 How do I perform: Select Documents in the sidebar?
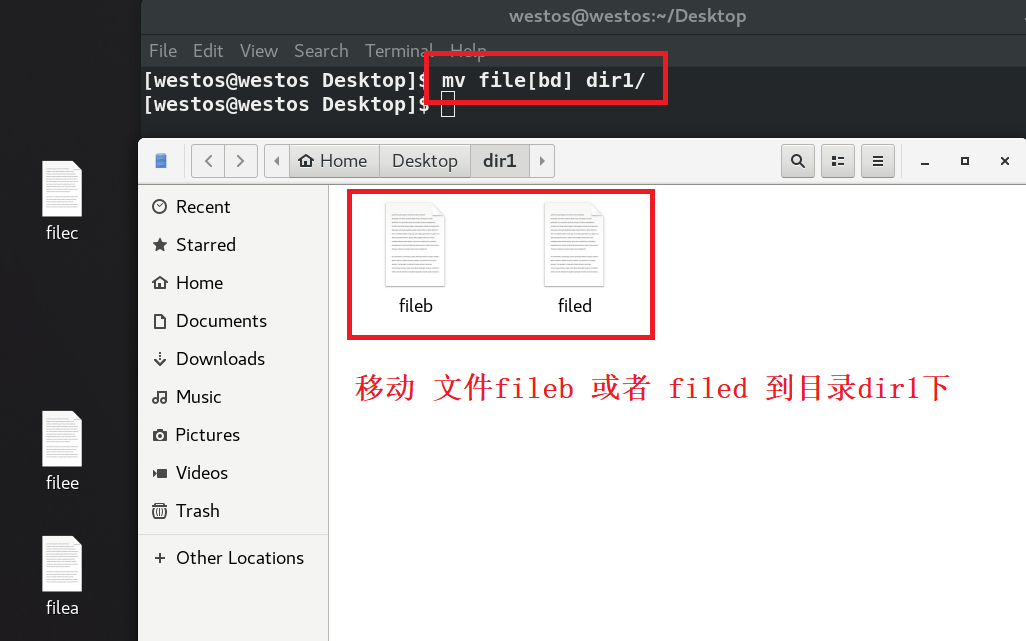[233, 321]
